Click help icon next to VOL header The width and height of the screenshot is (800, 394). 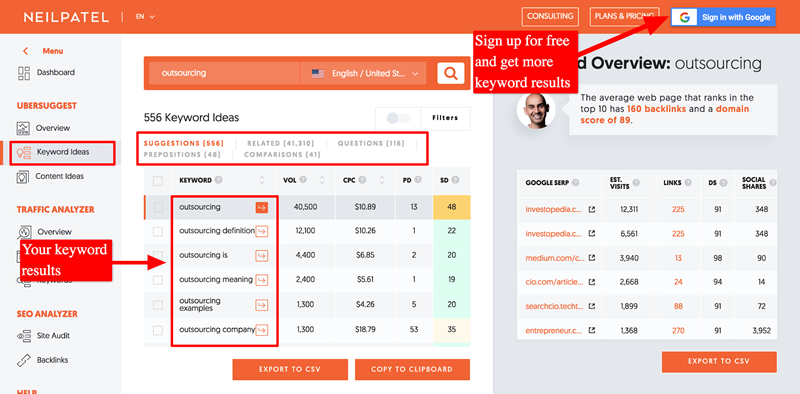pos(303,180)
